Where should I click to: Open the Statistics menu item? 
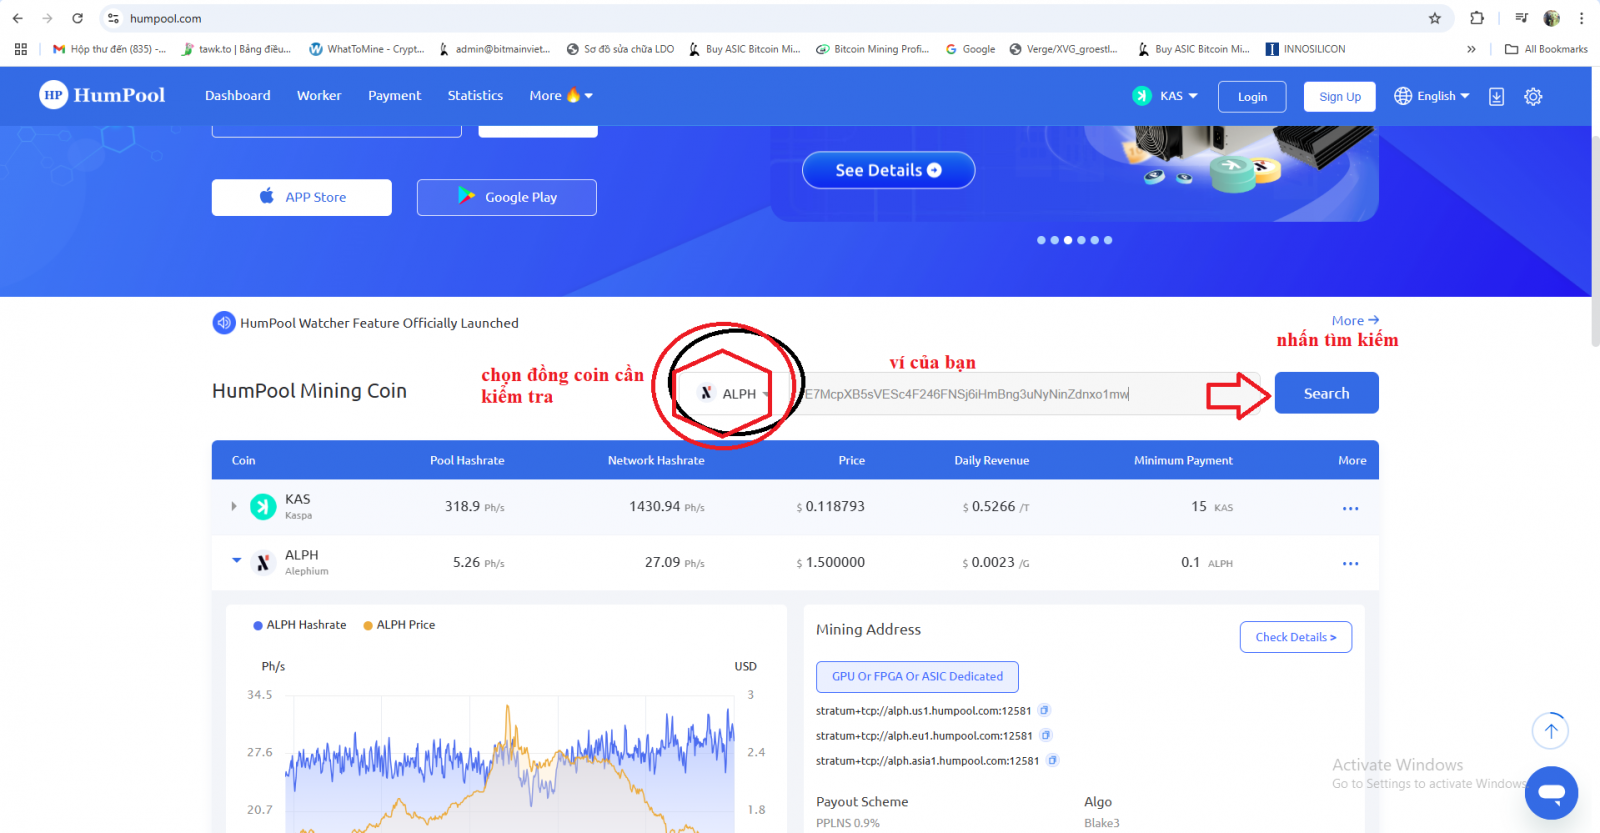(x=475, y=96)
